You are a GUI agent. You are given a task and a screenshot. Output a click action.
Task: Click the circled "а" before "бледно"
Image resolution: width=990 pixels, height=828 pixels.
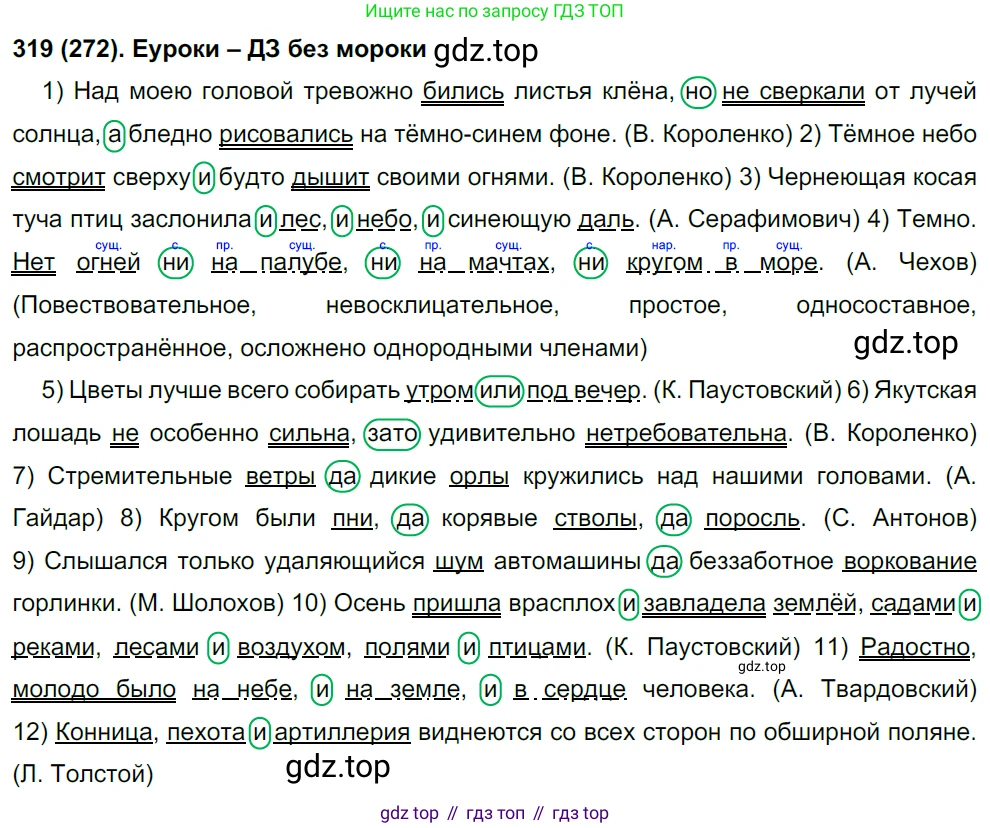tap(114, 135)
